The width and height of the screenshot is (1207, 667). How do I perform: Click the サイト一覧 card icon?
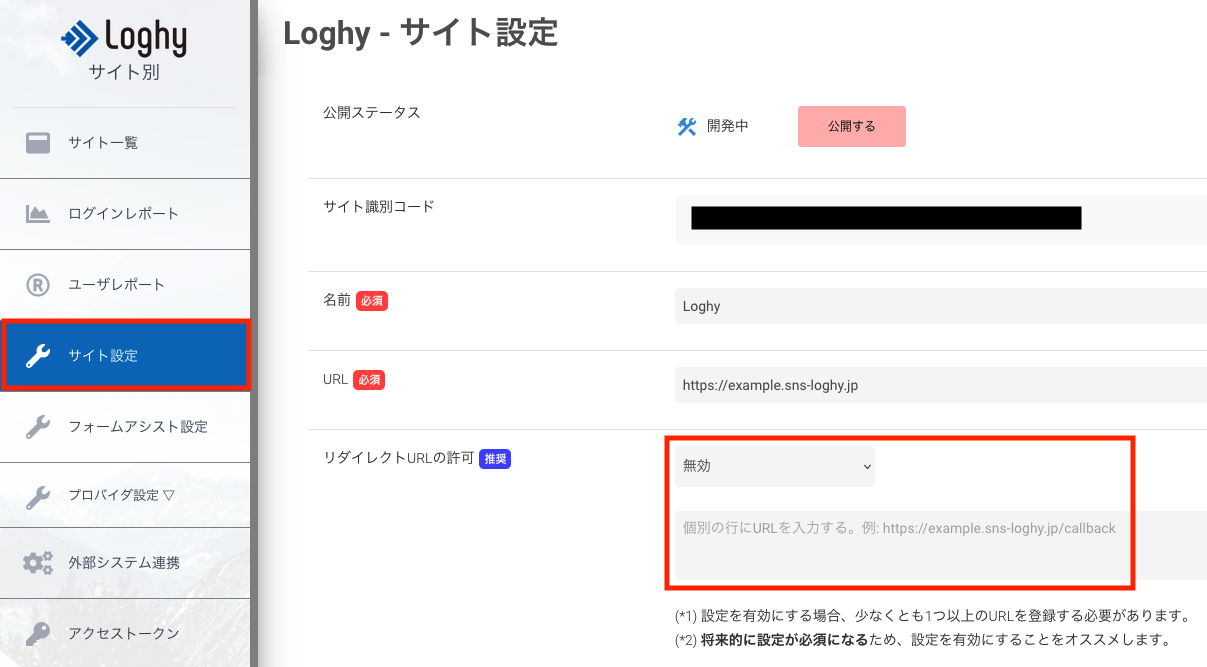click(38, 143)
